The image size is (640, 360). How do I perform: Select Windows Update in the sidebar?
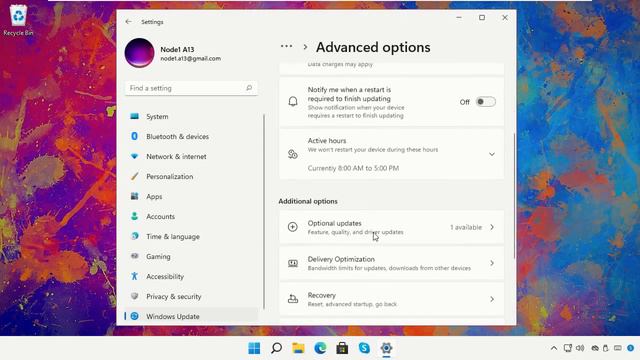(x=191, y=316)
